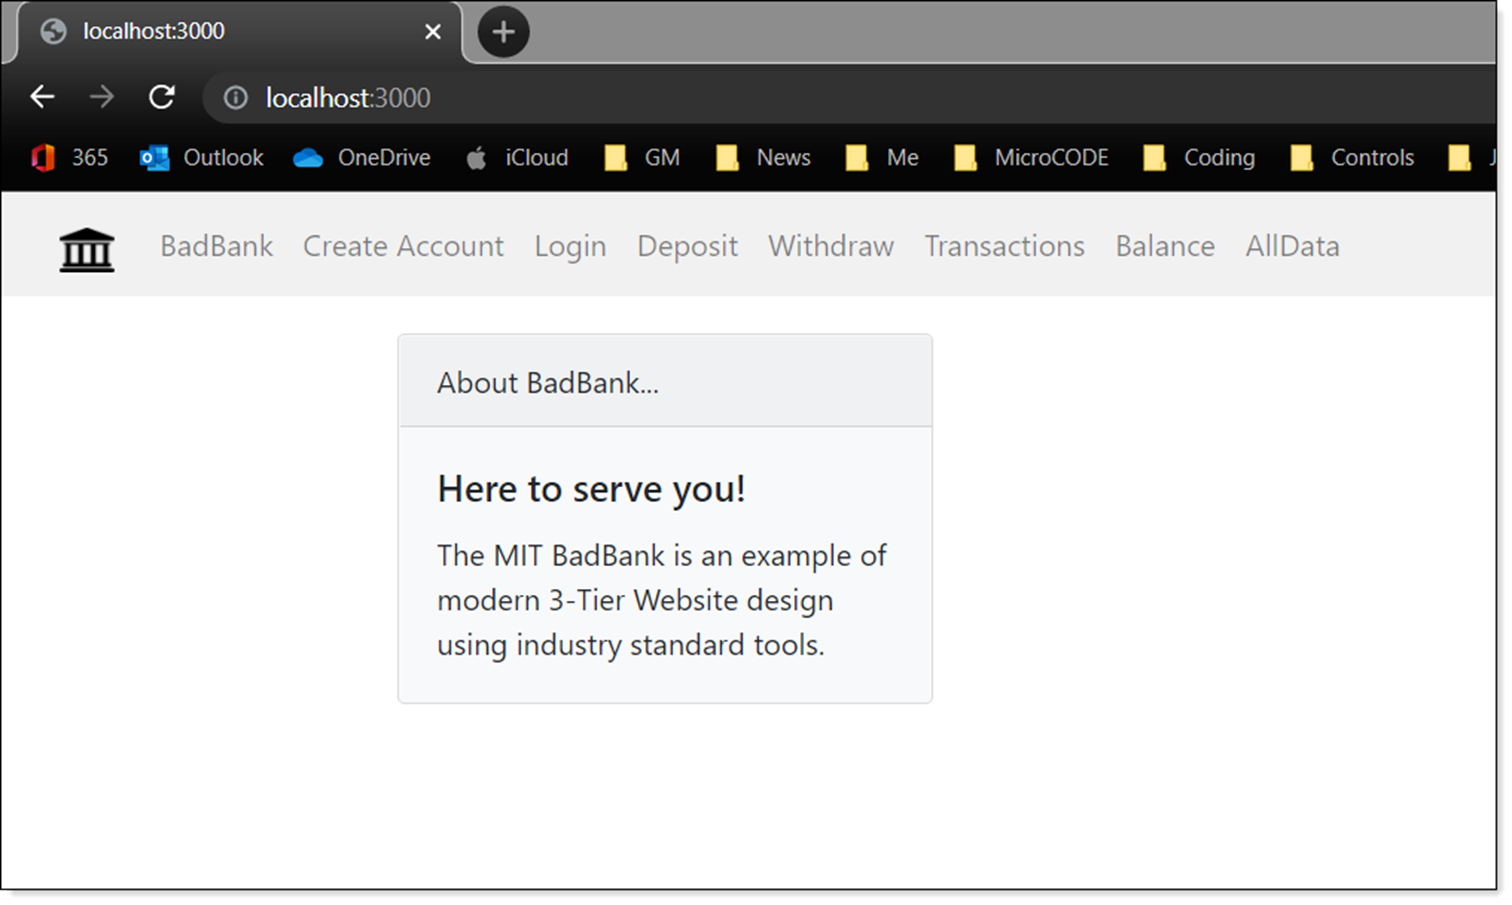
Task: Open the News bookmarks folder
Action: [764, 158]
